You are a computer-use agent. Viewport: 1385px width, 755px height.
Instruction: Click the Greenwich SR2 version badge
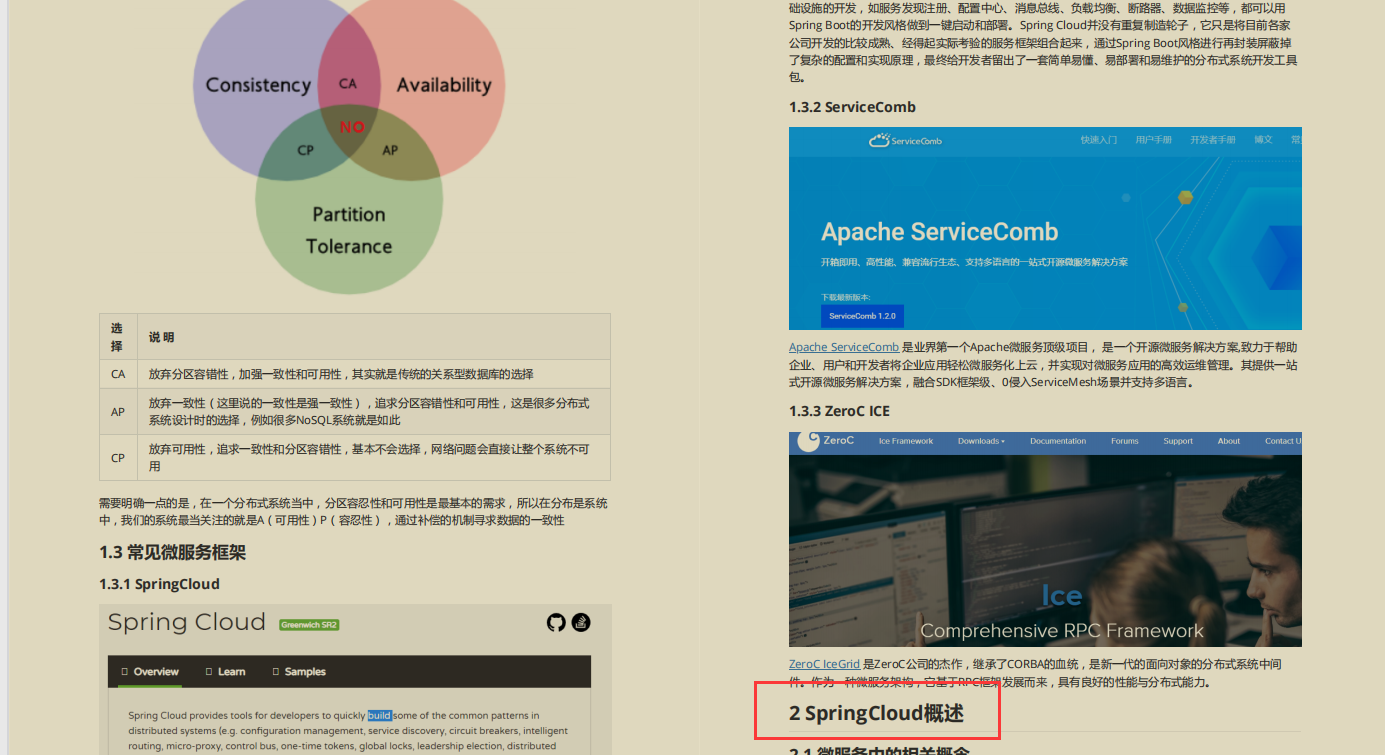[x=309, y=625]
